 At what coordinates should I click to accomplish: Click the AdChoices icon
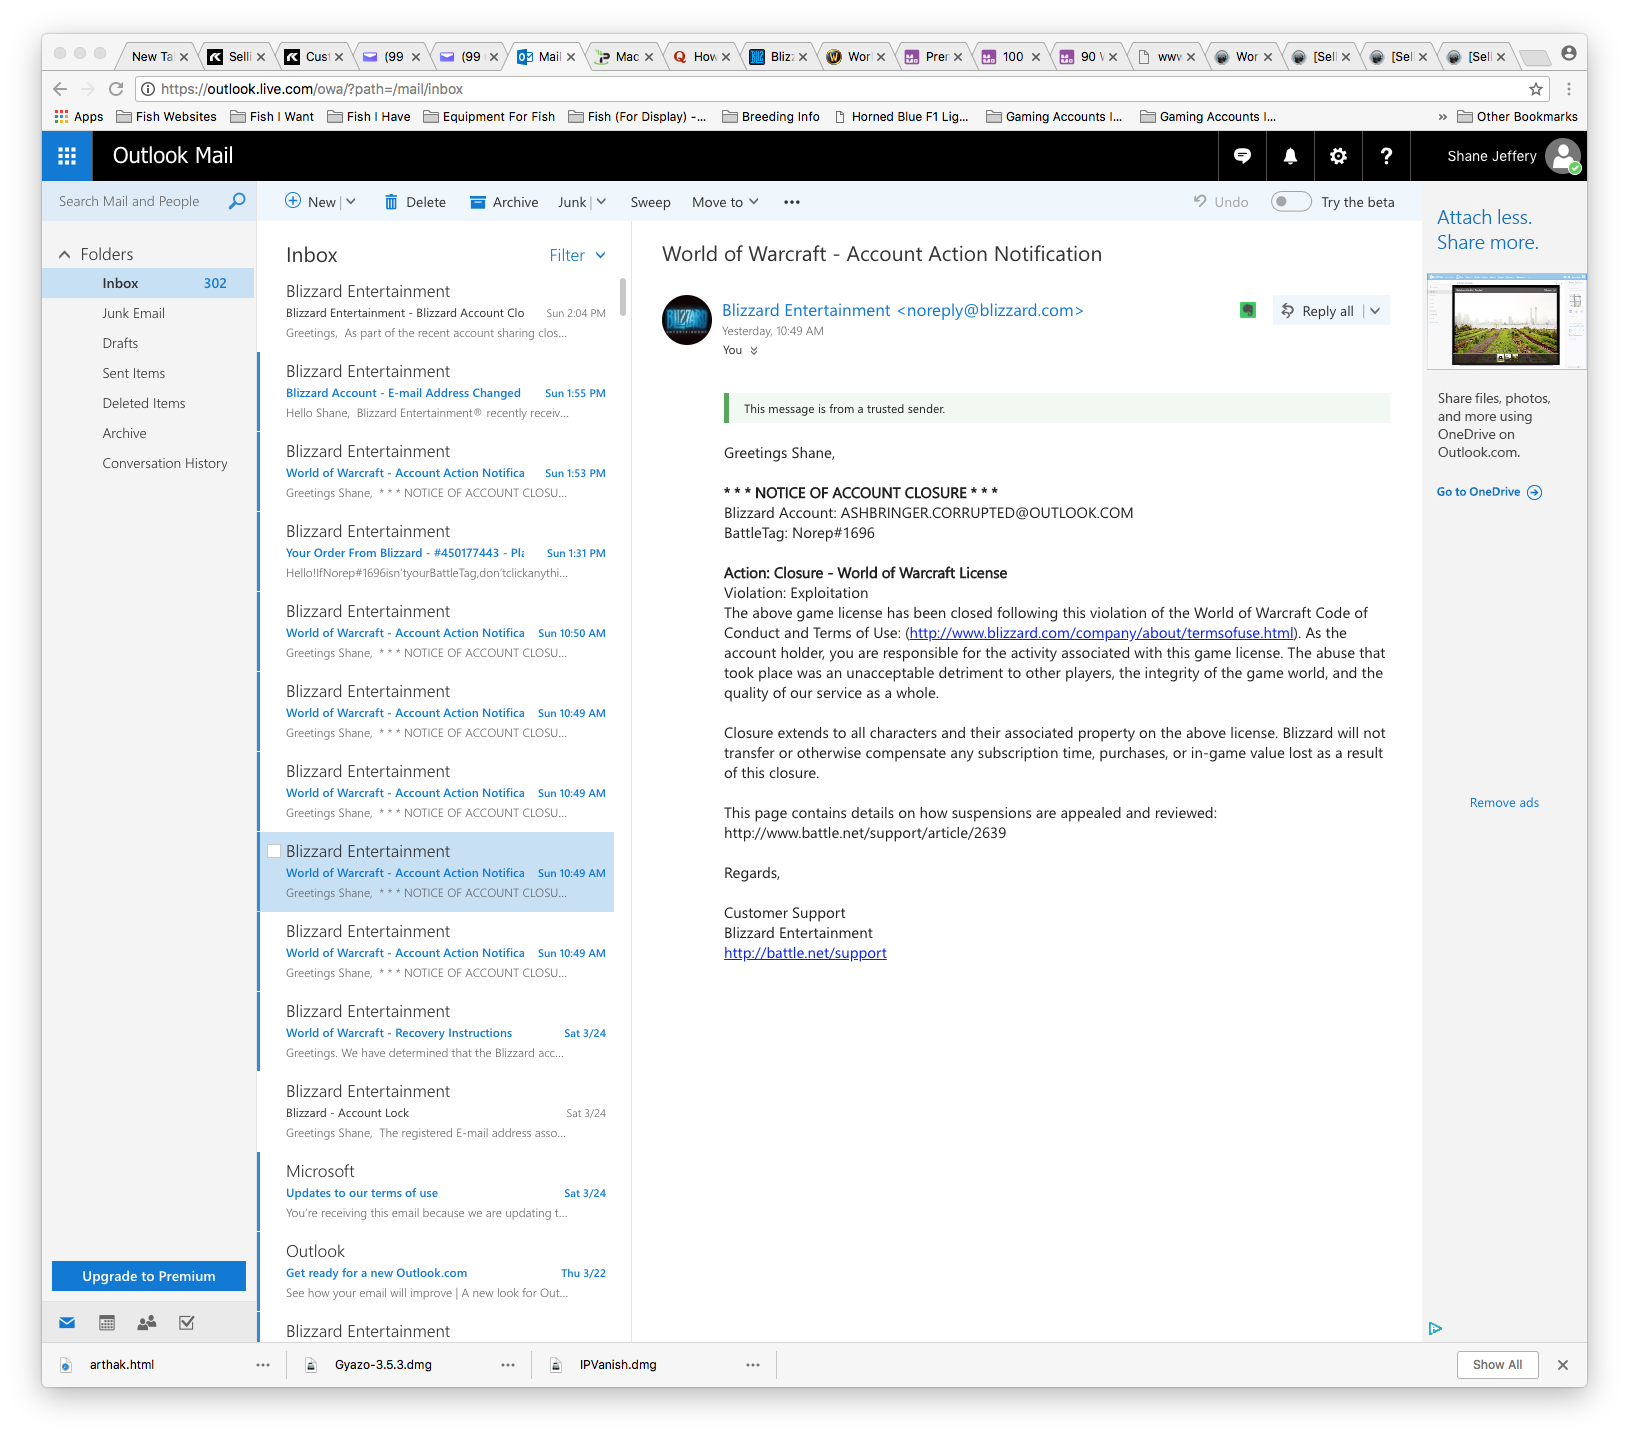point(1435,1328)
